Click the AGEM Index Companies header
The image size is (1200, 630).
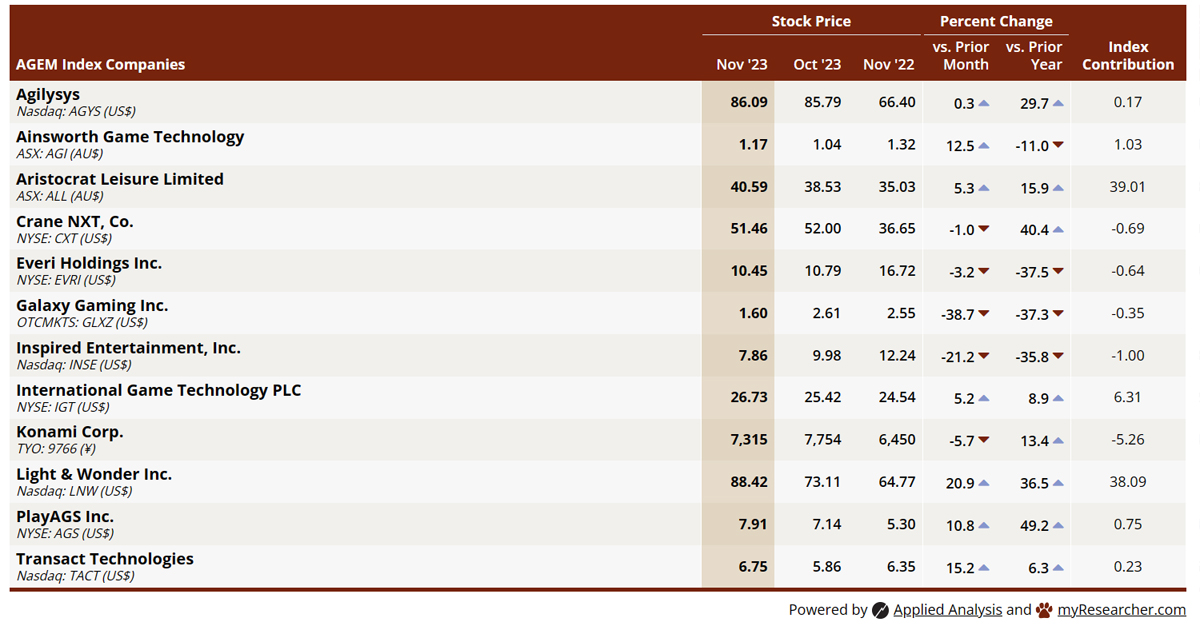coord(100,64)
